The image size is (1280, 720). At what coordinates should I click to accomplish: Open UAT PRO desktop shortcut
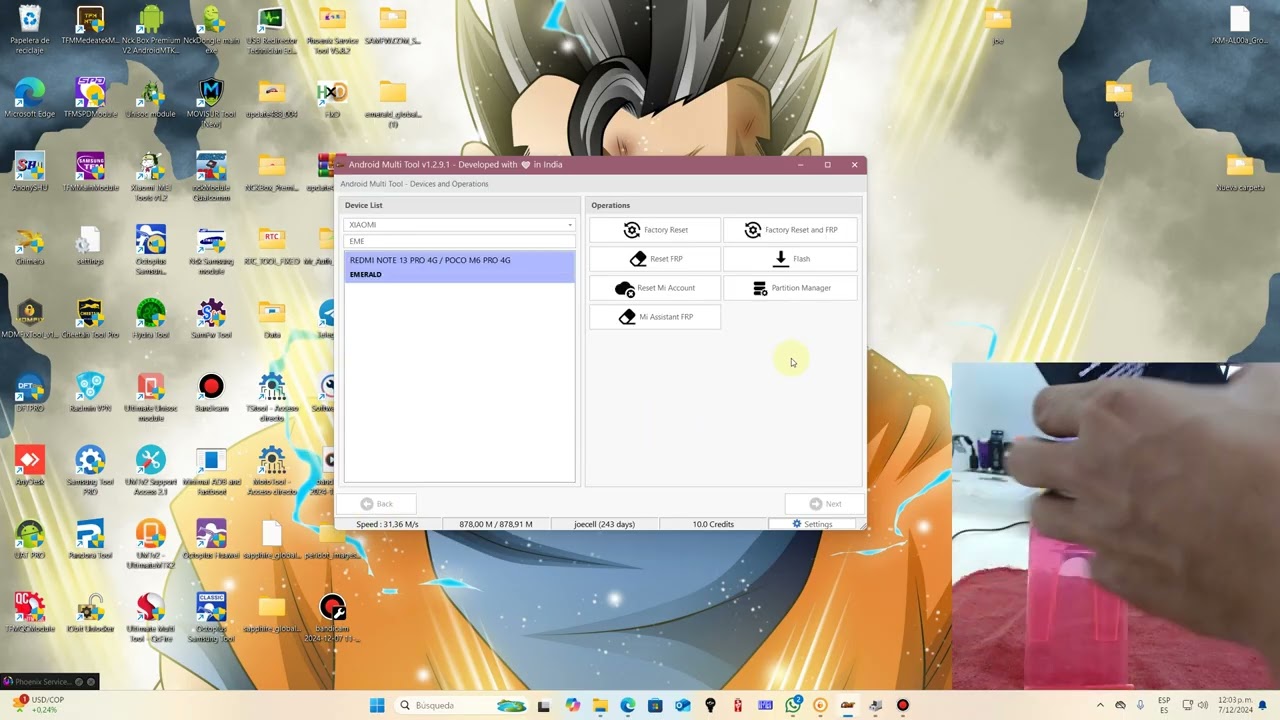[x=30, y=540]
